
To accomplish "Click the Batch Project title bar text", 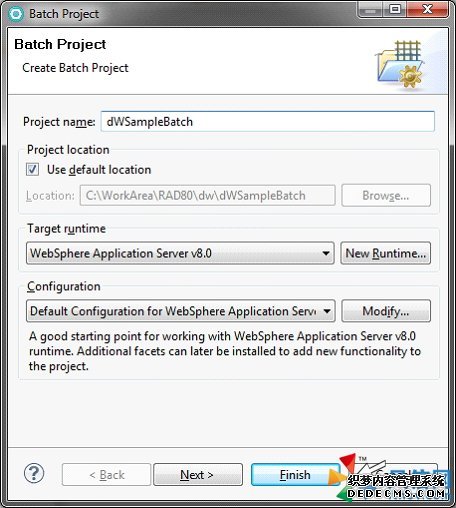I will [64, 14].
